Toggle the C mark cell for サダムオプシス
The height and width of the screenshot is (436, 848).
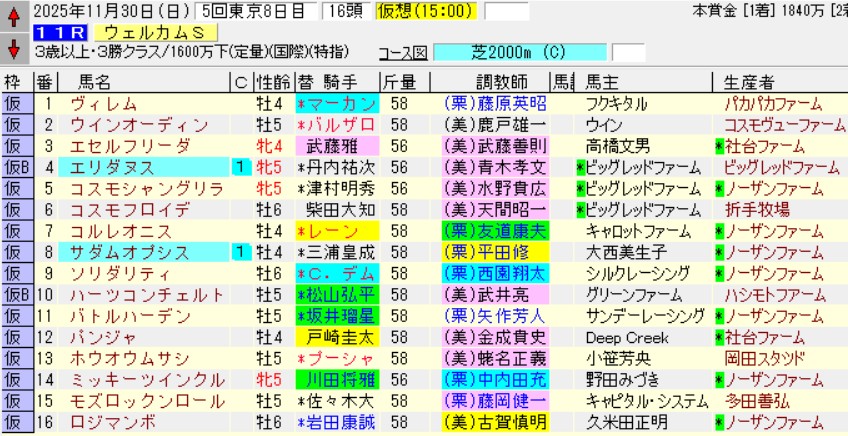[240, 252]
